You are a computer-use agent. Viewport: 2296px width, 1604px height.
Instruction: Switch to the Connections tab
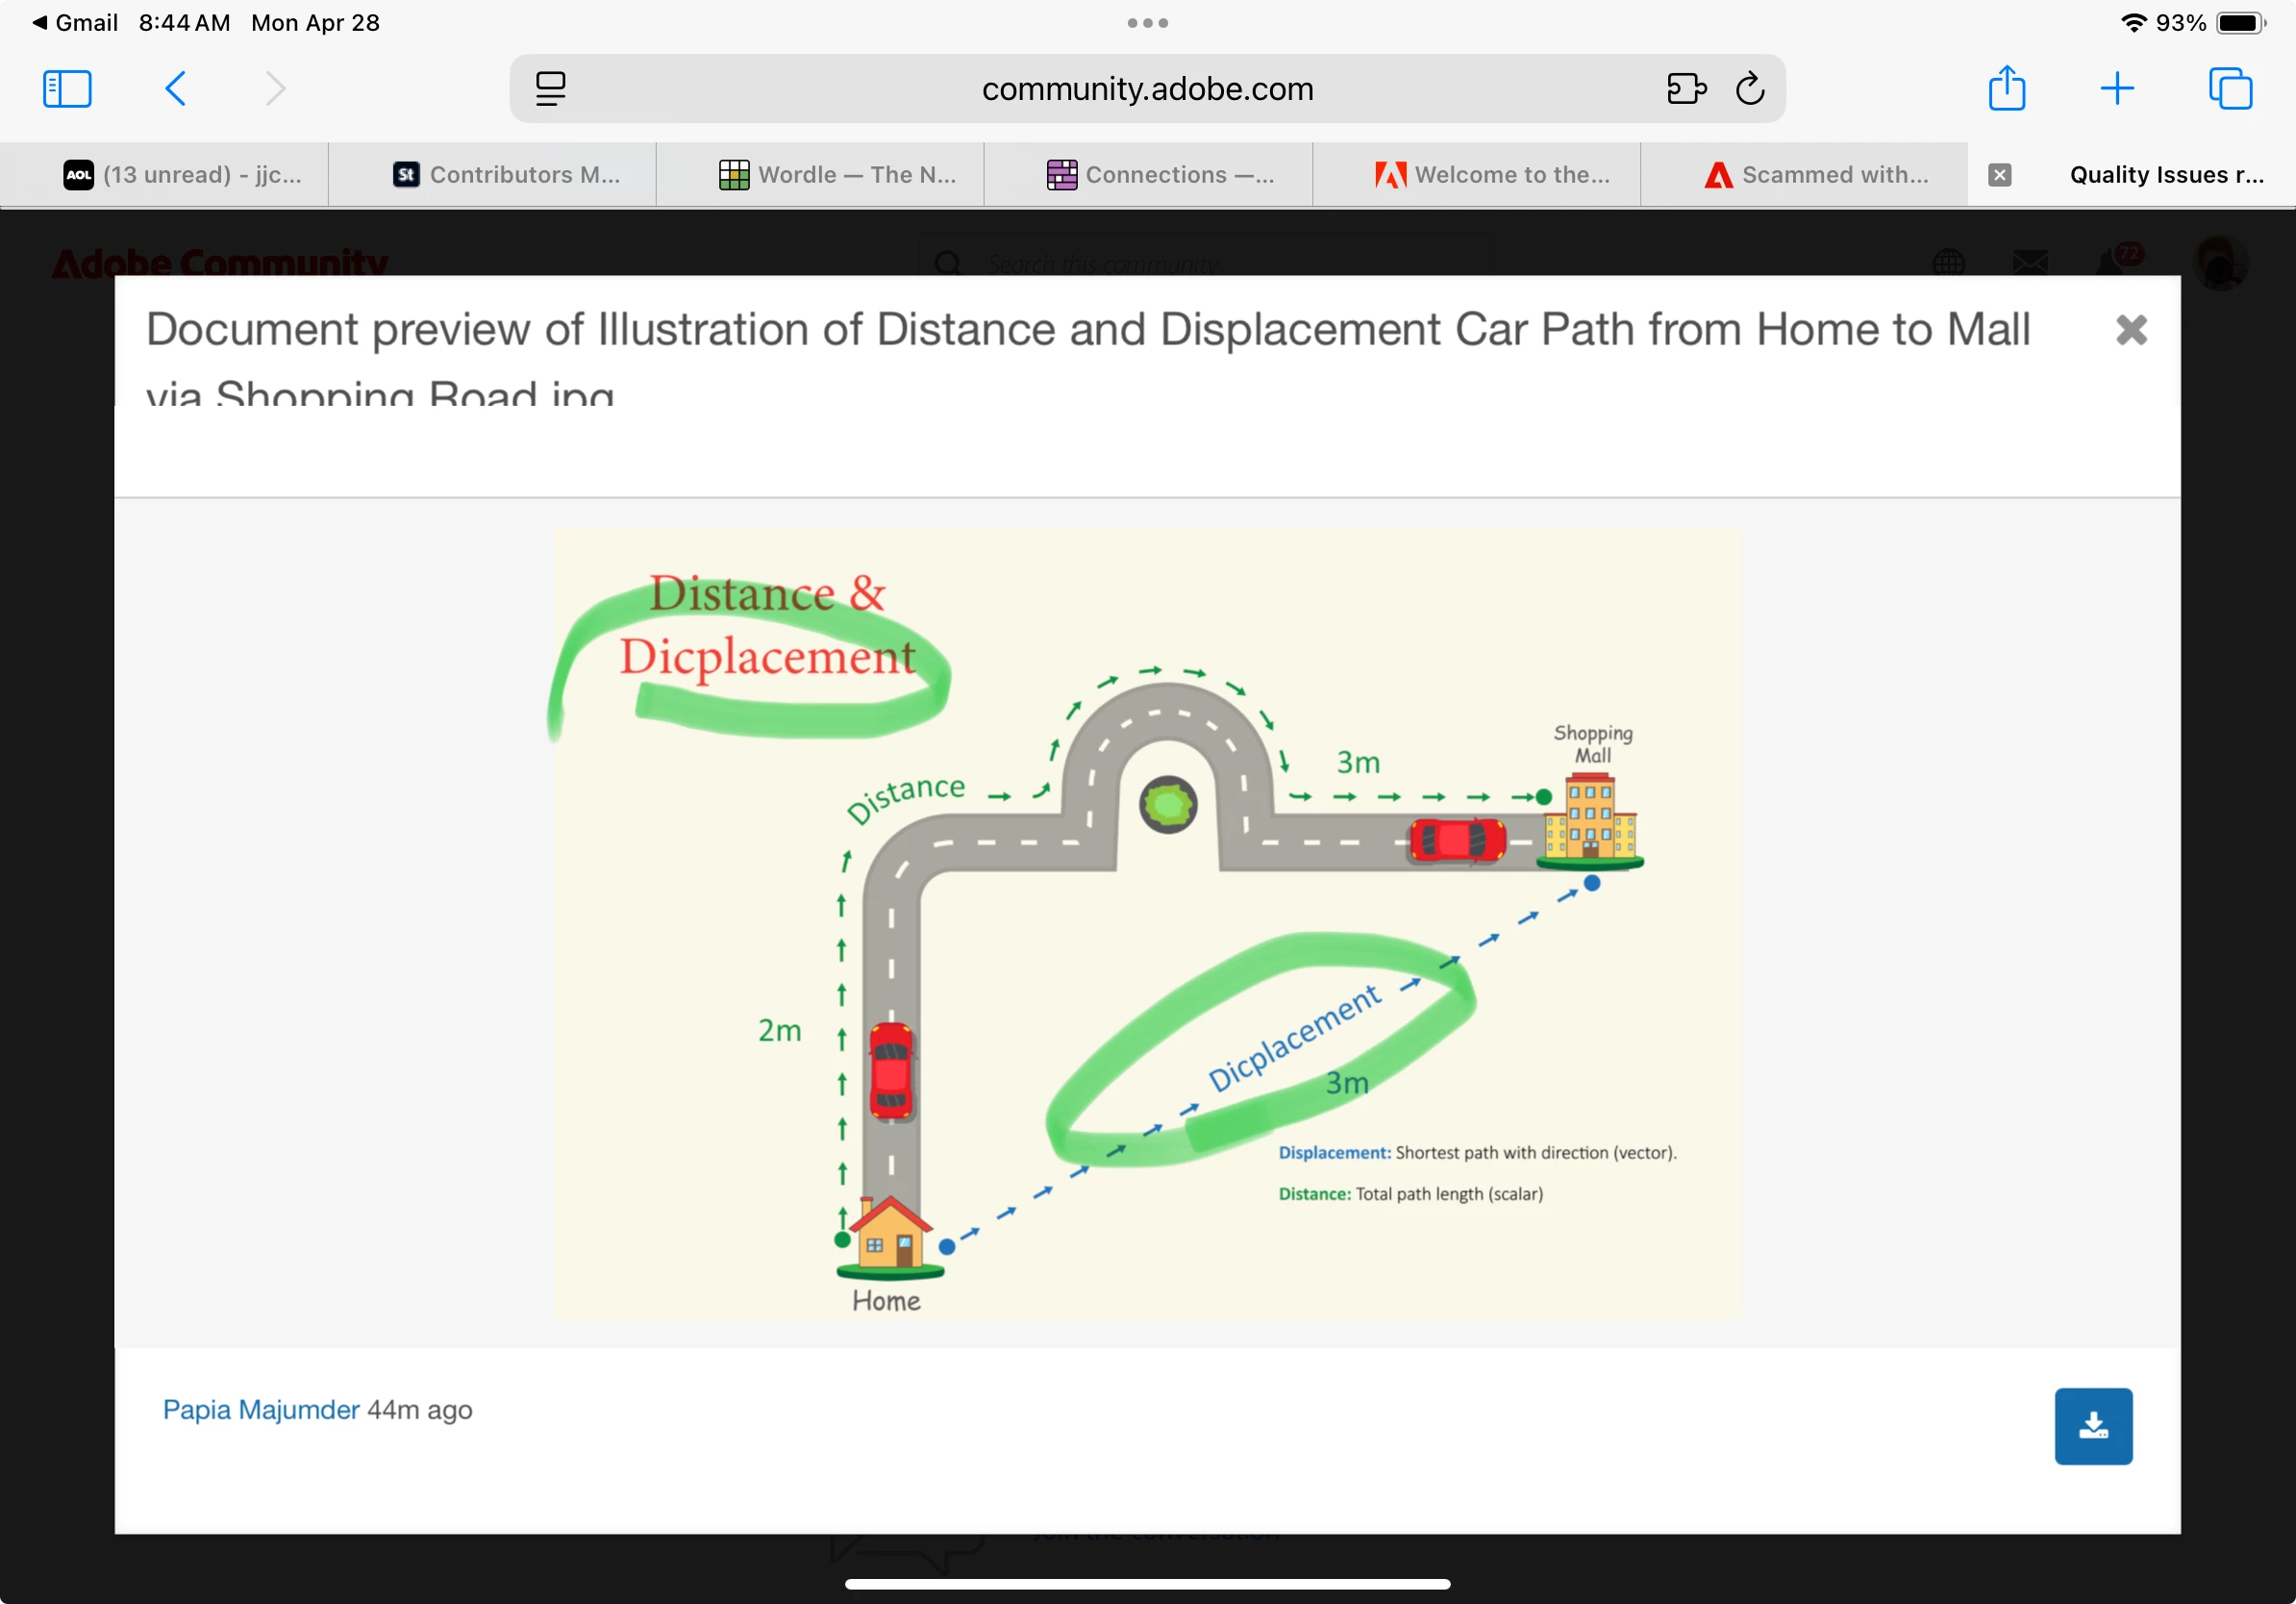pos(1160,175)
